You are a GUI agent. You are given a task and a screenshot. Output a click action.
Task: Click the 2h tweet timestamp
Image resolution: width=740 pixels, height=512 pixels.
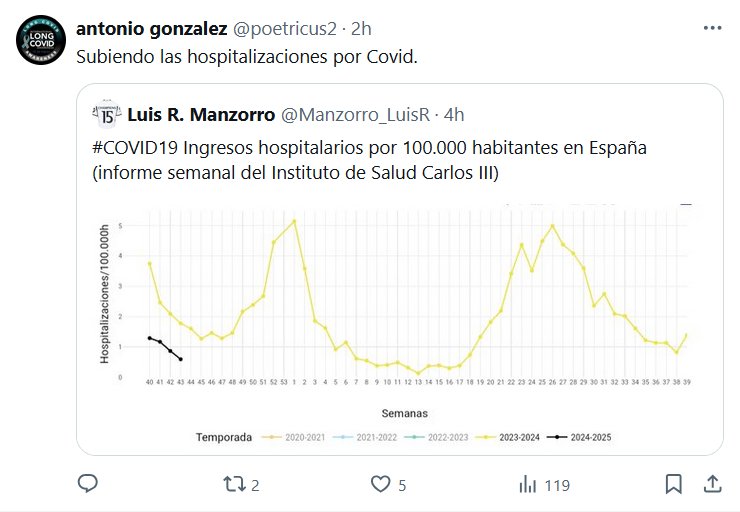click(361, 28)
